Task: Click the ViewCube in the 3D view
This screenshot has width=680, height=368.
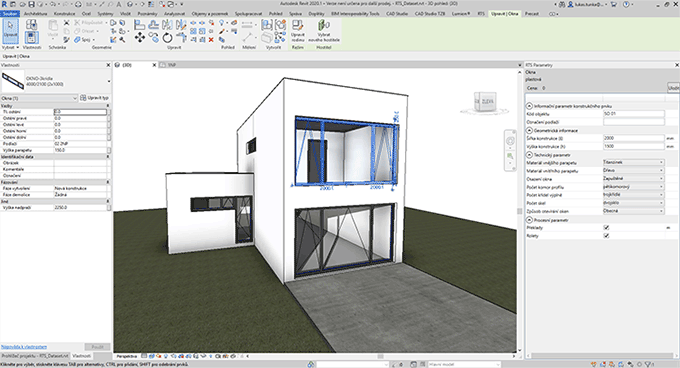Action: tap(484, 102)
